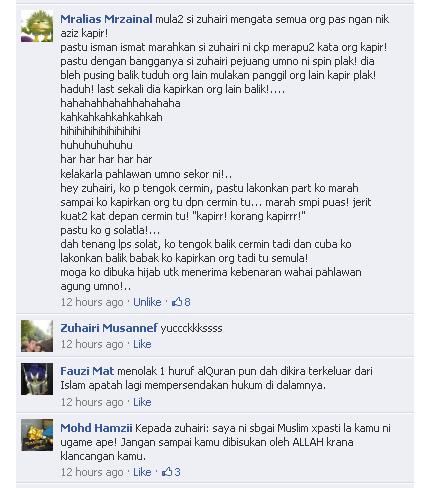Image resolution: width=440 pixels, height=488 pixels.
Task: Like Fauzi Mat's comment
Action: pos(142,402)
